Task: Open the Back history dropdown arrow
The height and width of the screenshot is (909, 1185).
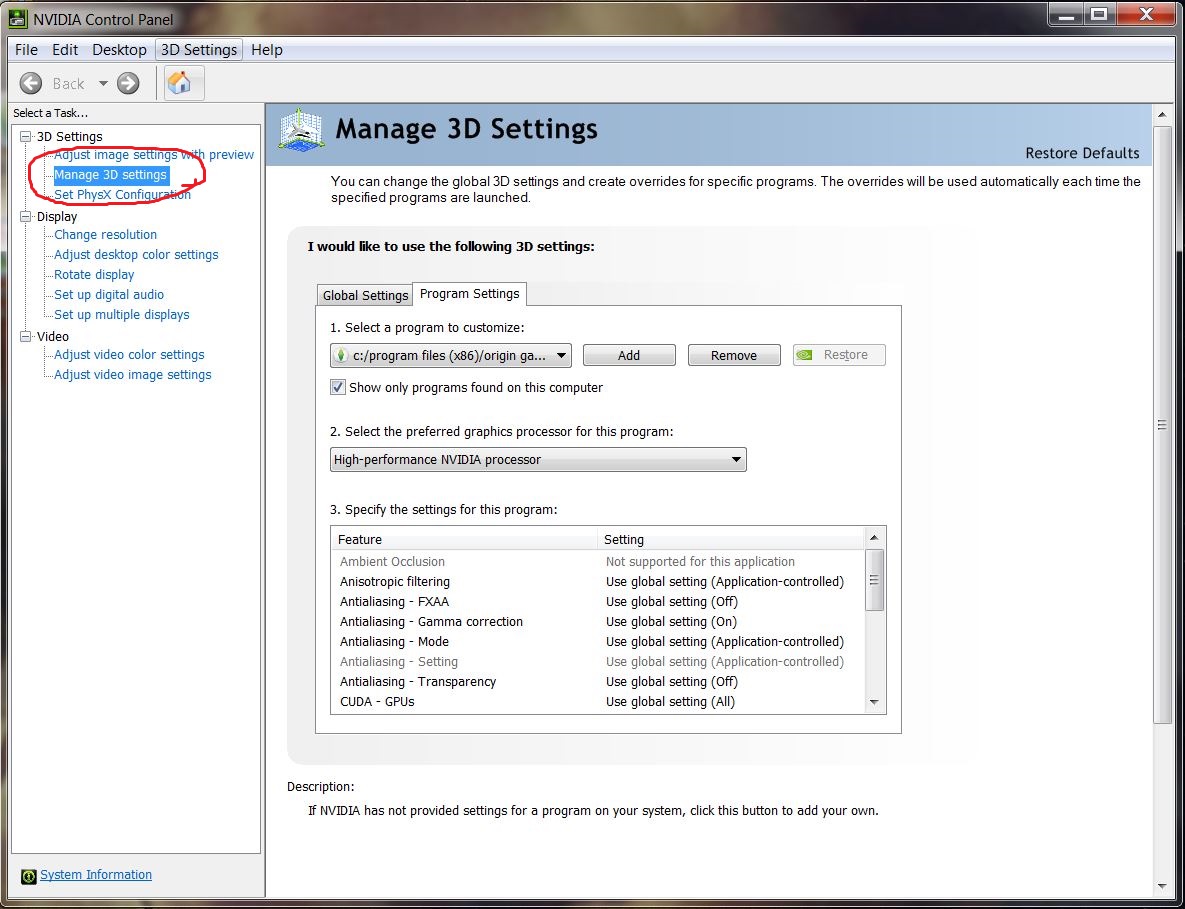Action: coord(103,83)
